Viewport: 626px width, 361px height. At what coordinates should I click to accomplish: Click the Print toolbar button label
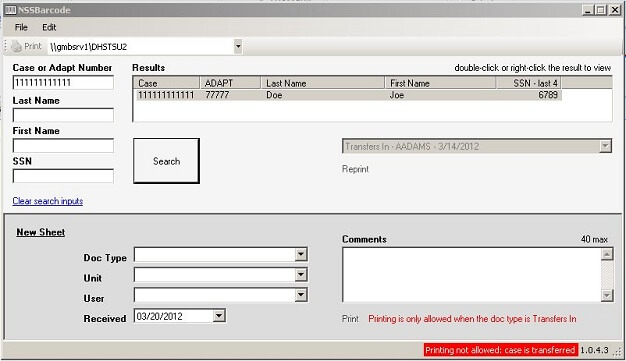pyautogui.click(x=32, y=46)
